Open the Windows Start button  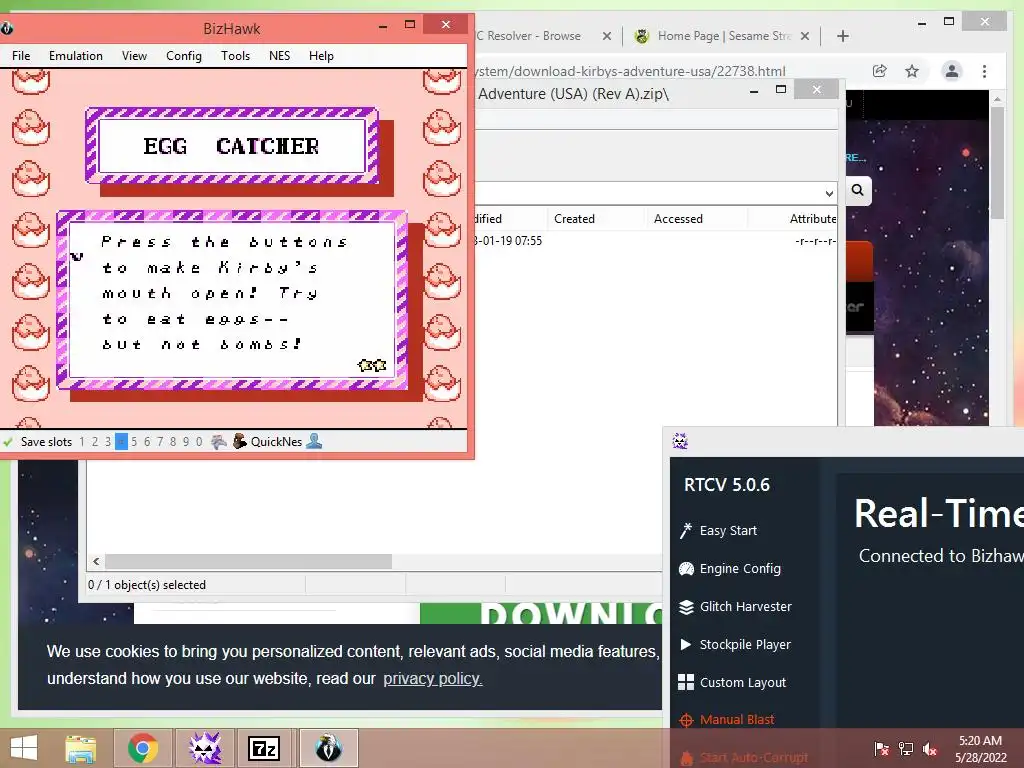pos(24,748)
